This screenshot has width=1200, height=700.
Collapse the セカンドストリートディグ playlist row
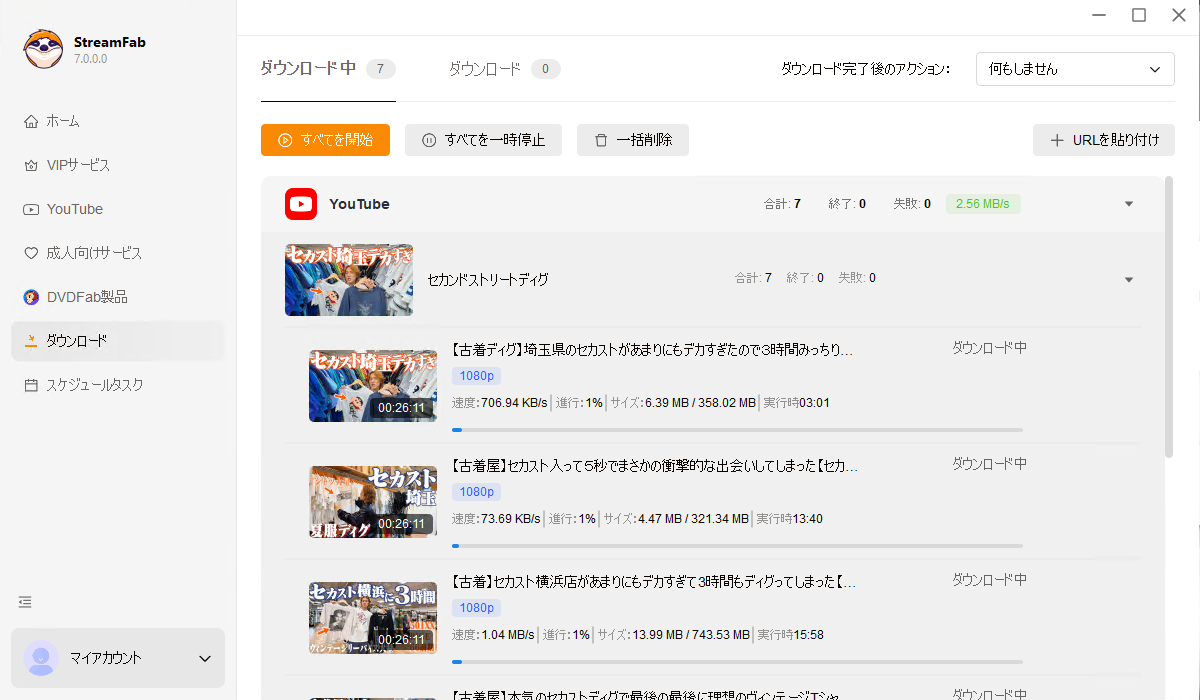pos(1128,278)
